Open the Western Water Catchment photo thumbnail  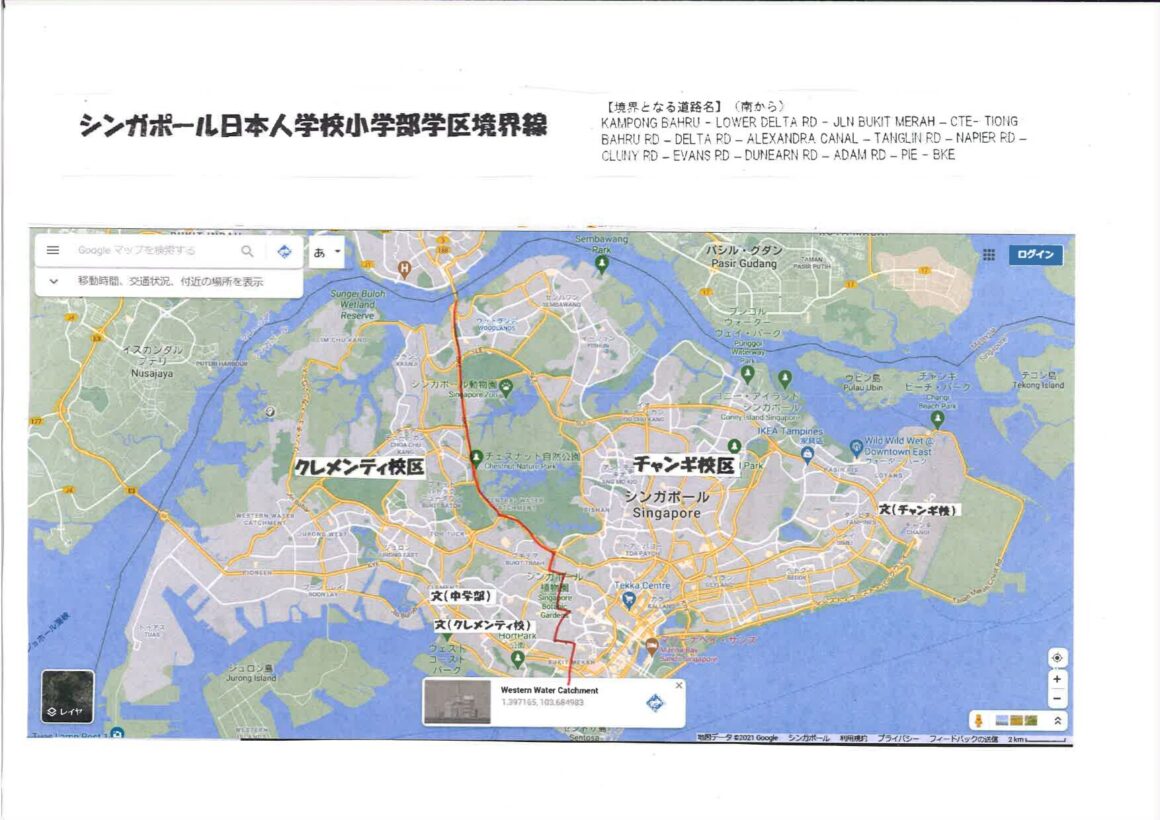pyautogui.click(x=458, y=703)
